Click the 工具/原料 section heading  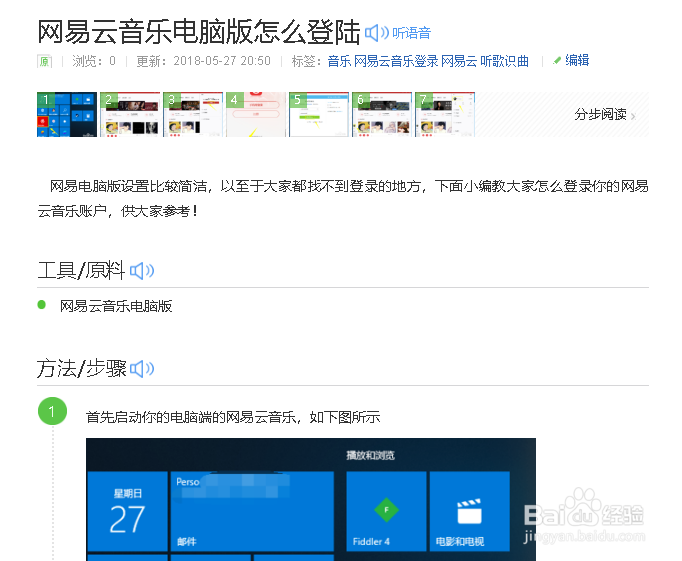pos(81,270)
